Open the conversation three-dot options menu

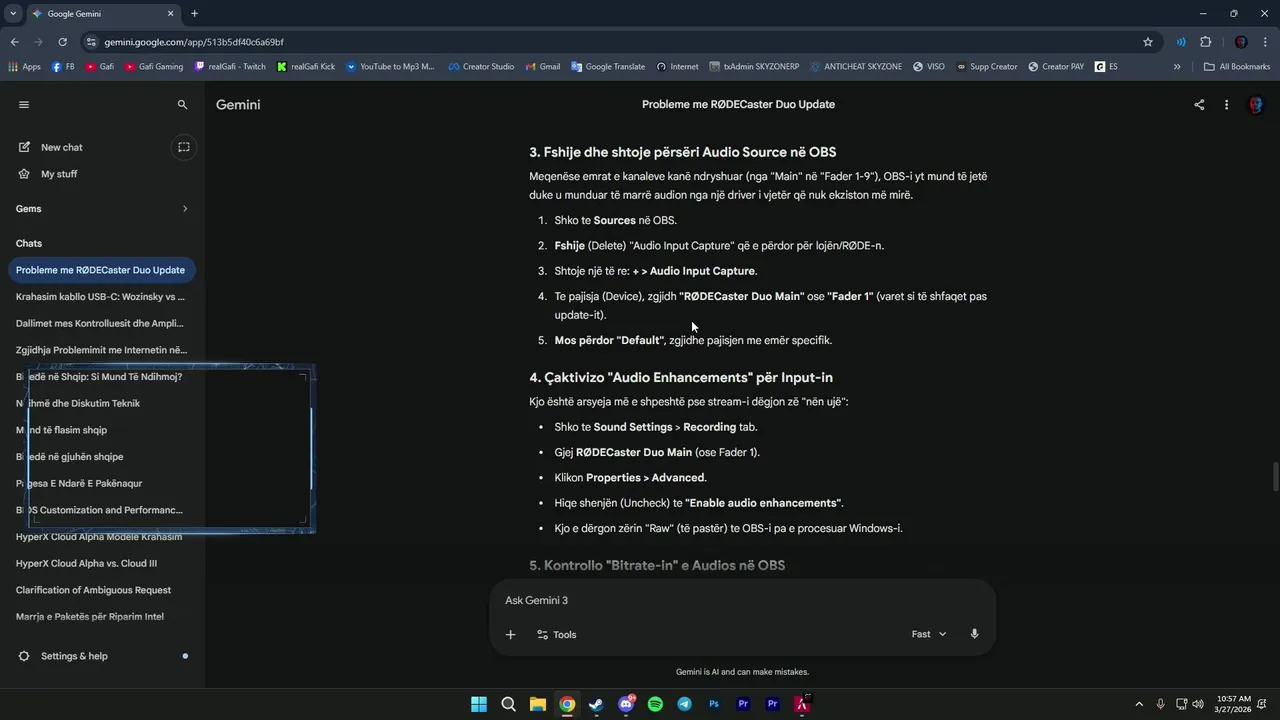pyautogui.click(x=1226, y=104)
